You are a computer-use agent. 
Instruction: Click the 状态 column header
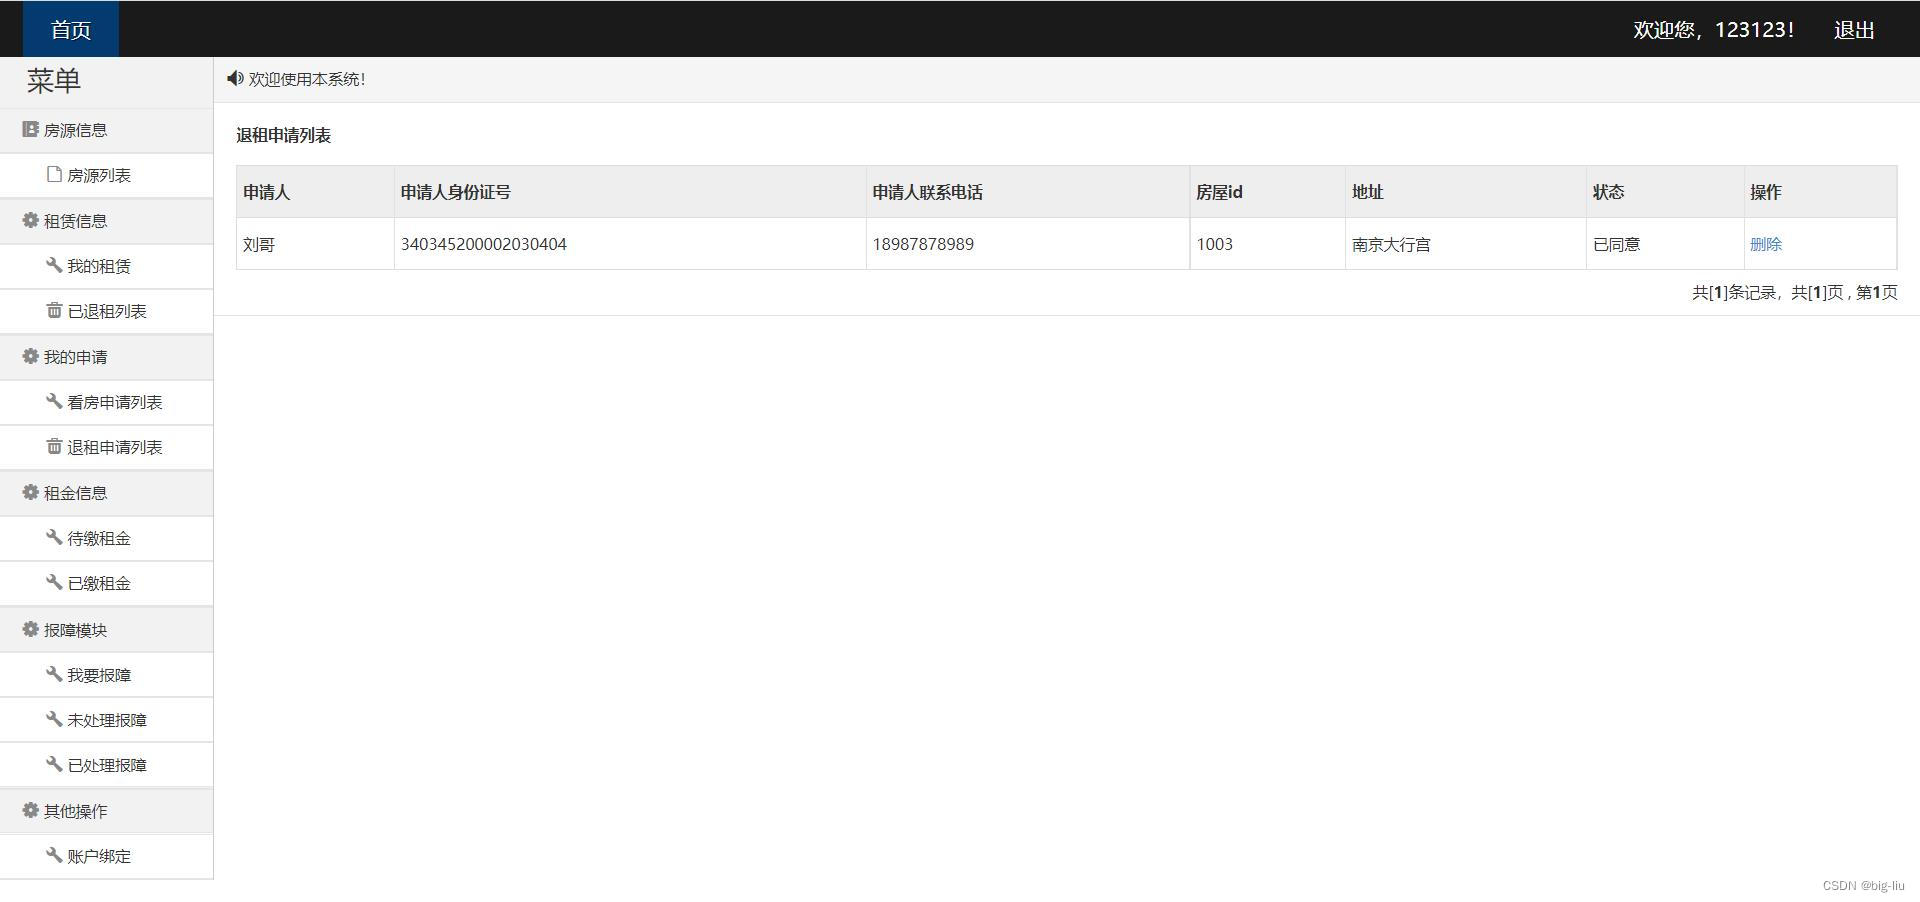pos(1608,192)
